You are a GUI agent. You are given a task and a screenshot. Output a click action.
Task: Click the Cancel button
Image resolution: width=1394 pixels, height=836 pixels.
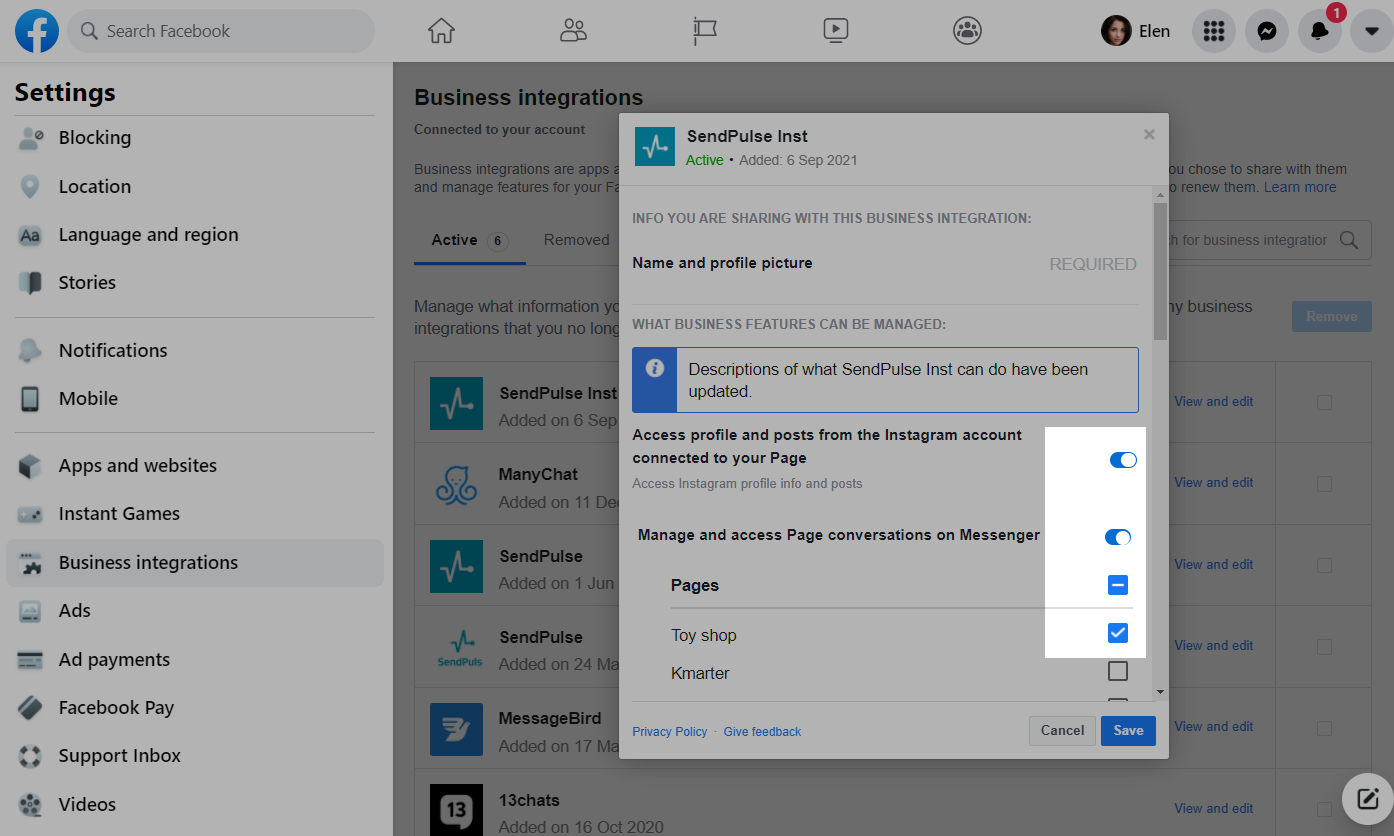coord(1062,731)
